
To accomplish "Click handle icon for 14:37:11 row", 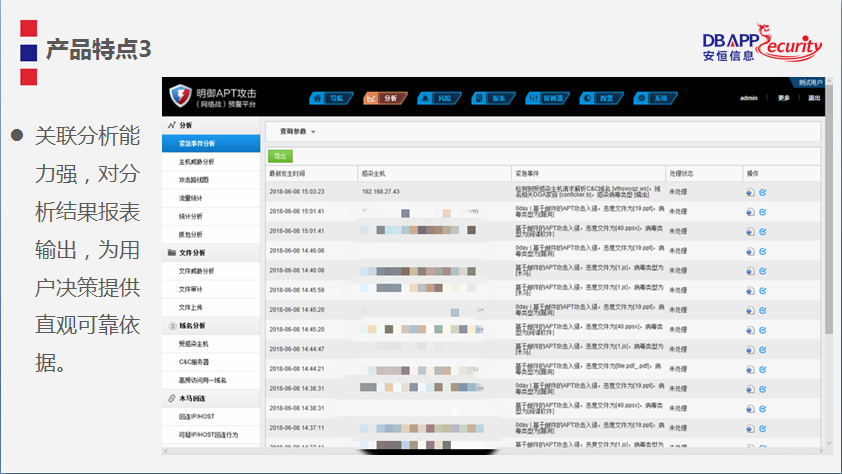I will pyautogui.click(x=763, y=428).
